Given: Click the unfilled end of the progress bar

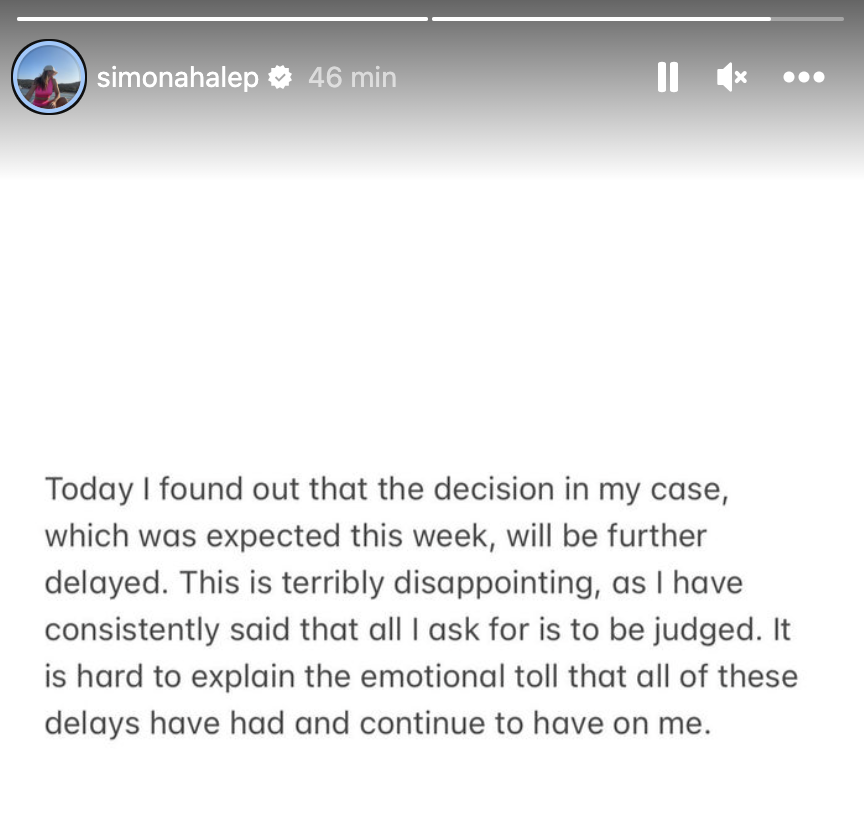Looking at the screenshot, I should [x=807, y=18].
